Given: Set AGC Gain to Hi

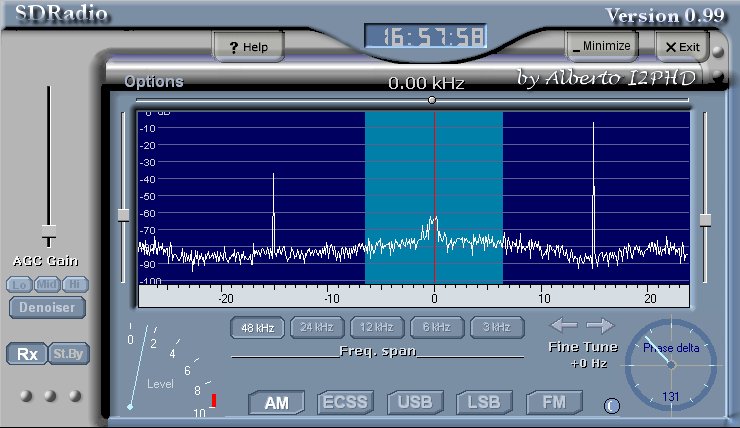Looking at the screenshot, I should pyautogui.click(x=74, y=284).
